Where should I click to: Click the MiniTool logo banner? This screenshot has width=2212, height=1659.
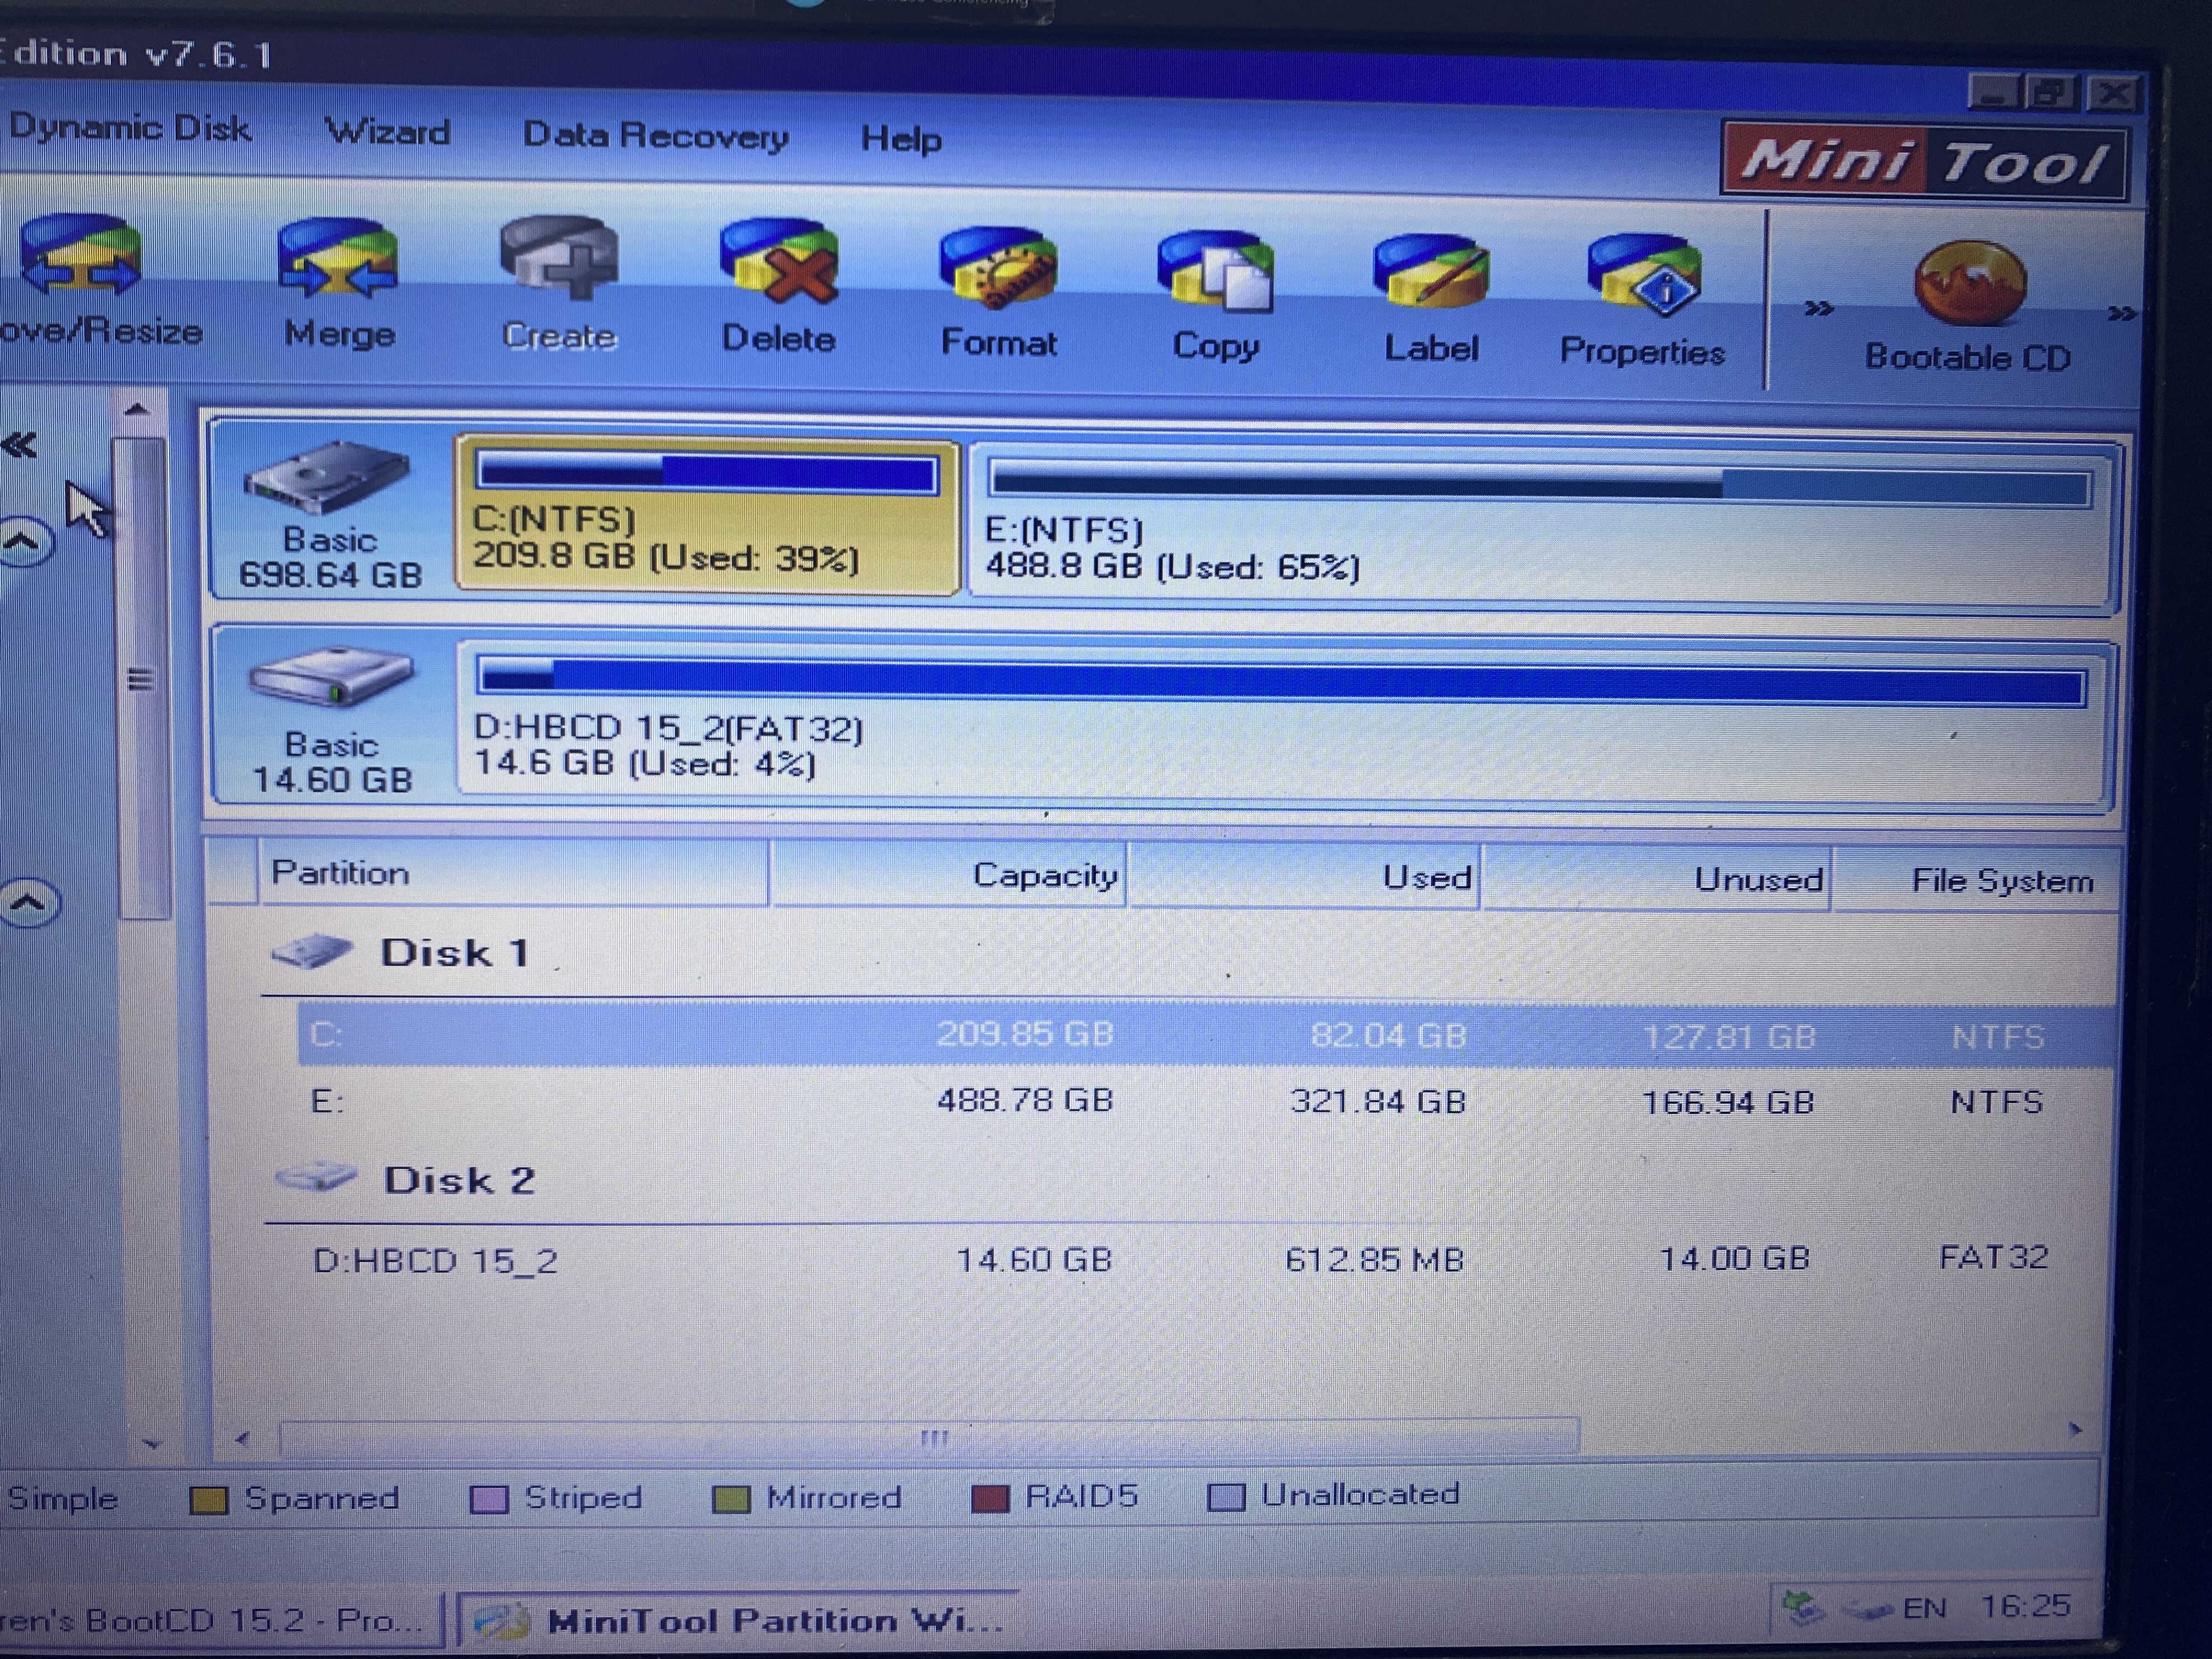click(x=1924, y=162)
